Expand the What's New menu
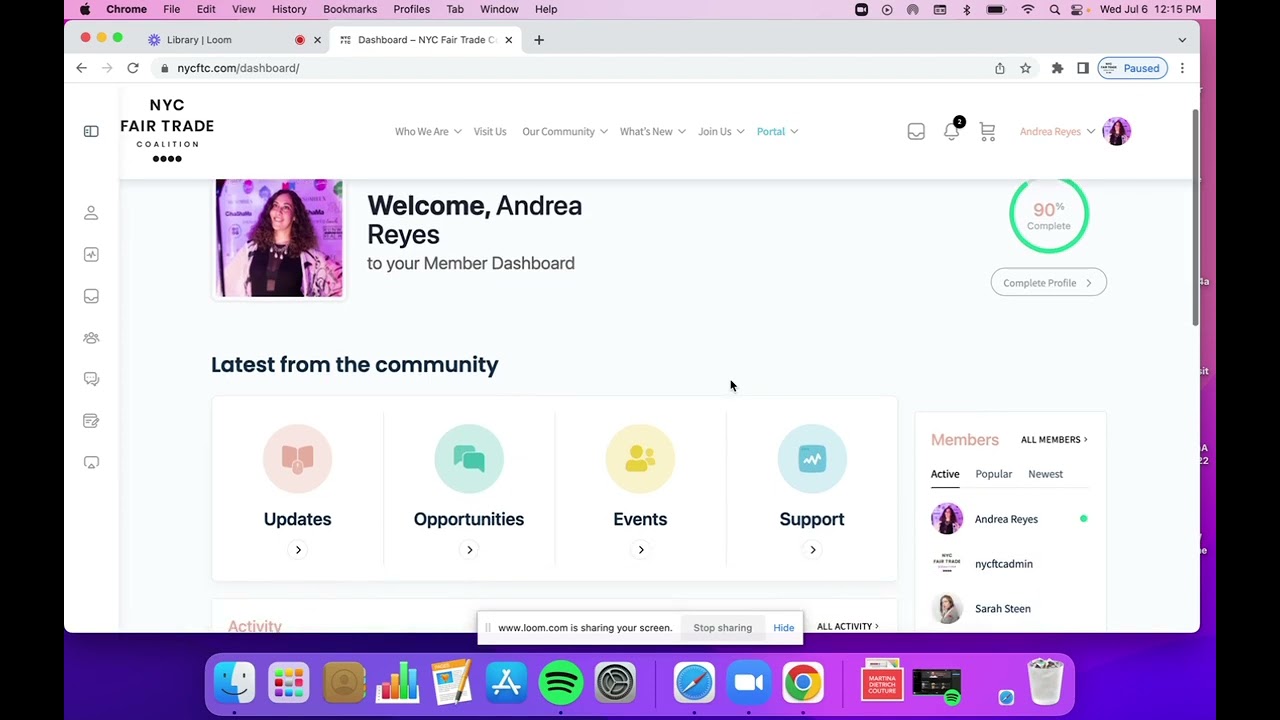This screenshot has width=1280, height=720. click(653, 131)
